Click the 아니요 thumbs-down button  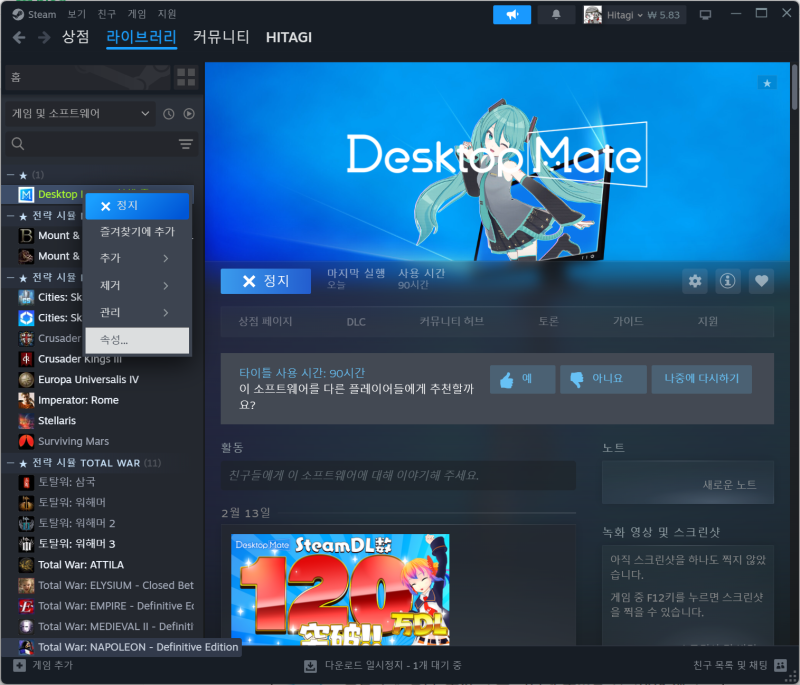[603, 379]
